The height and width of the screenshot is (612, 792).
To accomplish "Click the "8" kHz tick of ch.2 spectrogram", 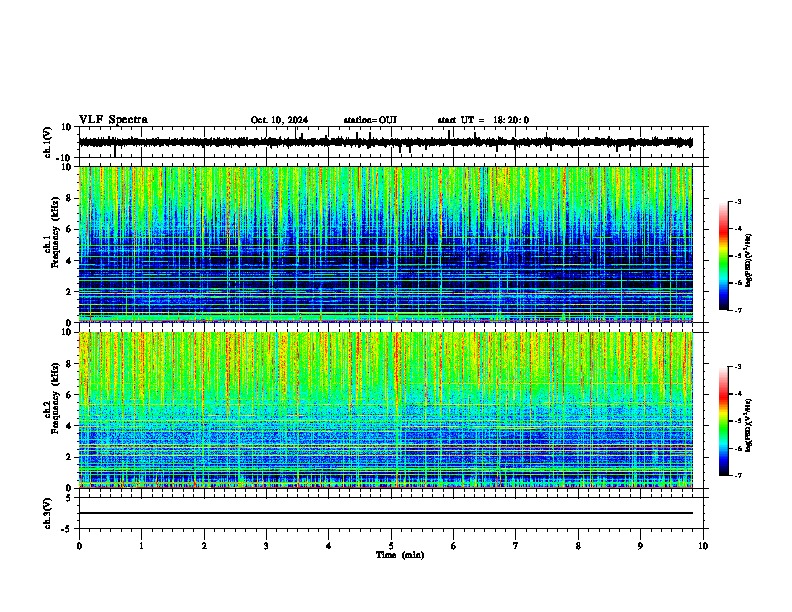I will [x=69, y=364].
